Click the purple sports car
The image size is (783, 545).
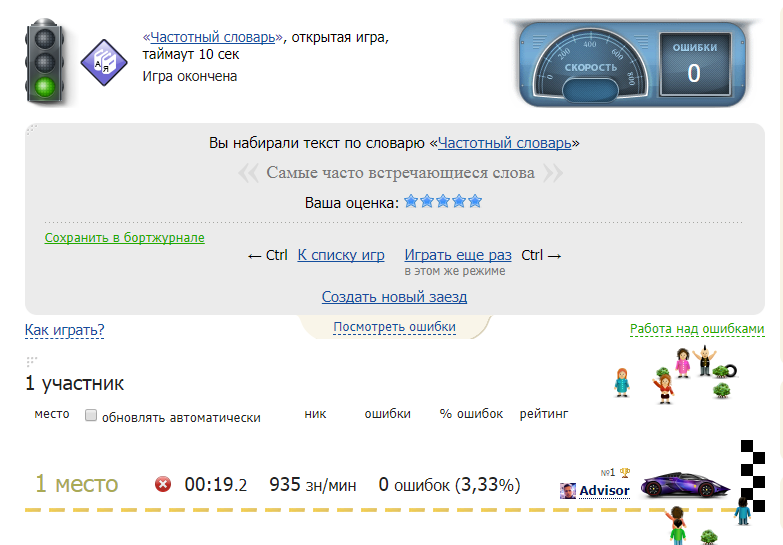click(685, 485)
